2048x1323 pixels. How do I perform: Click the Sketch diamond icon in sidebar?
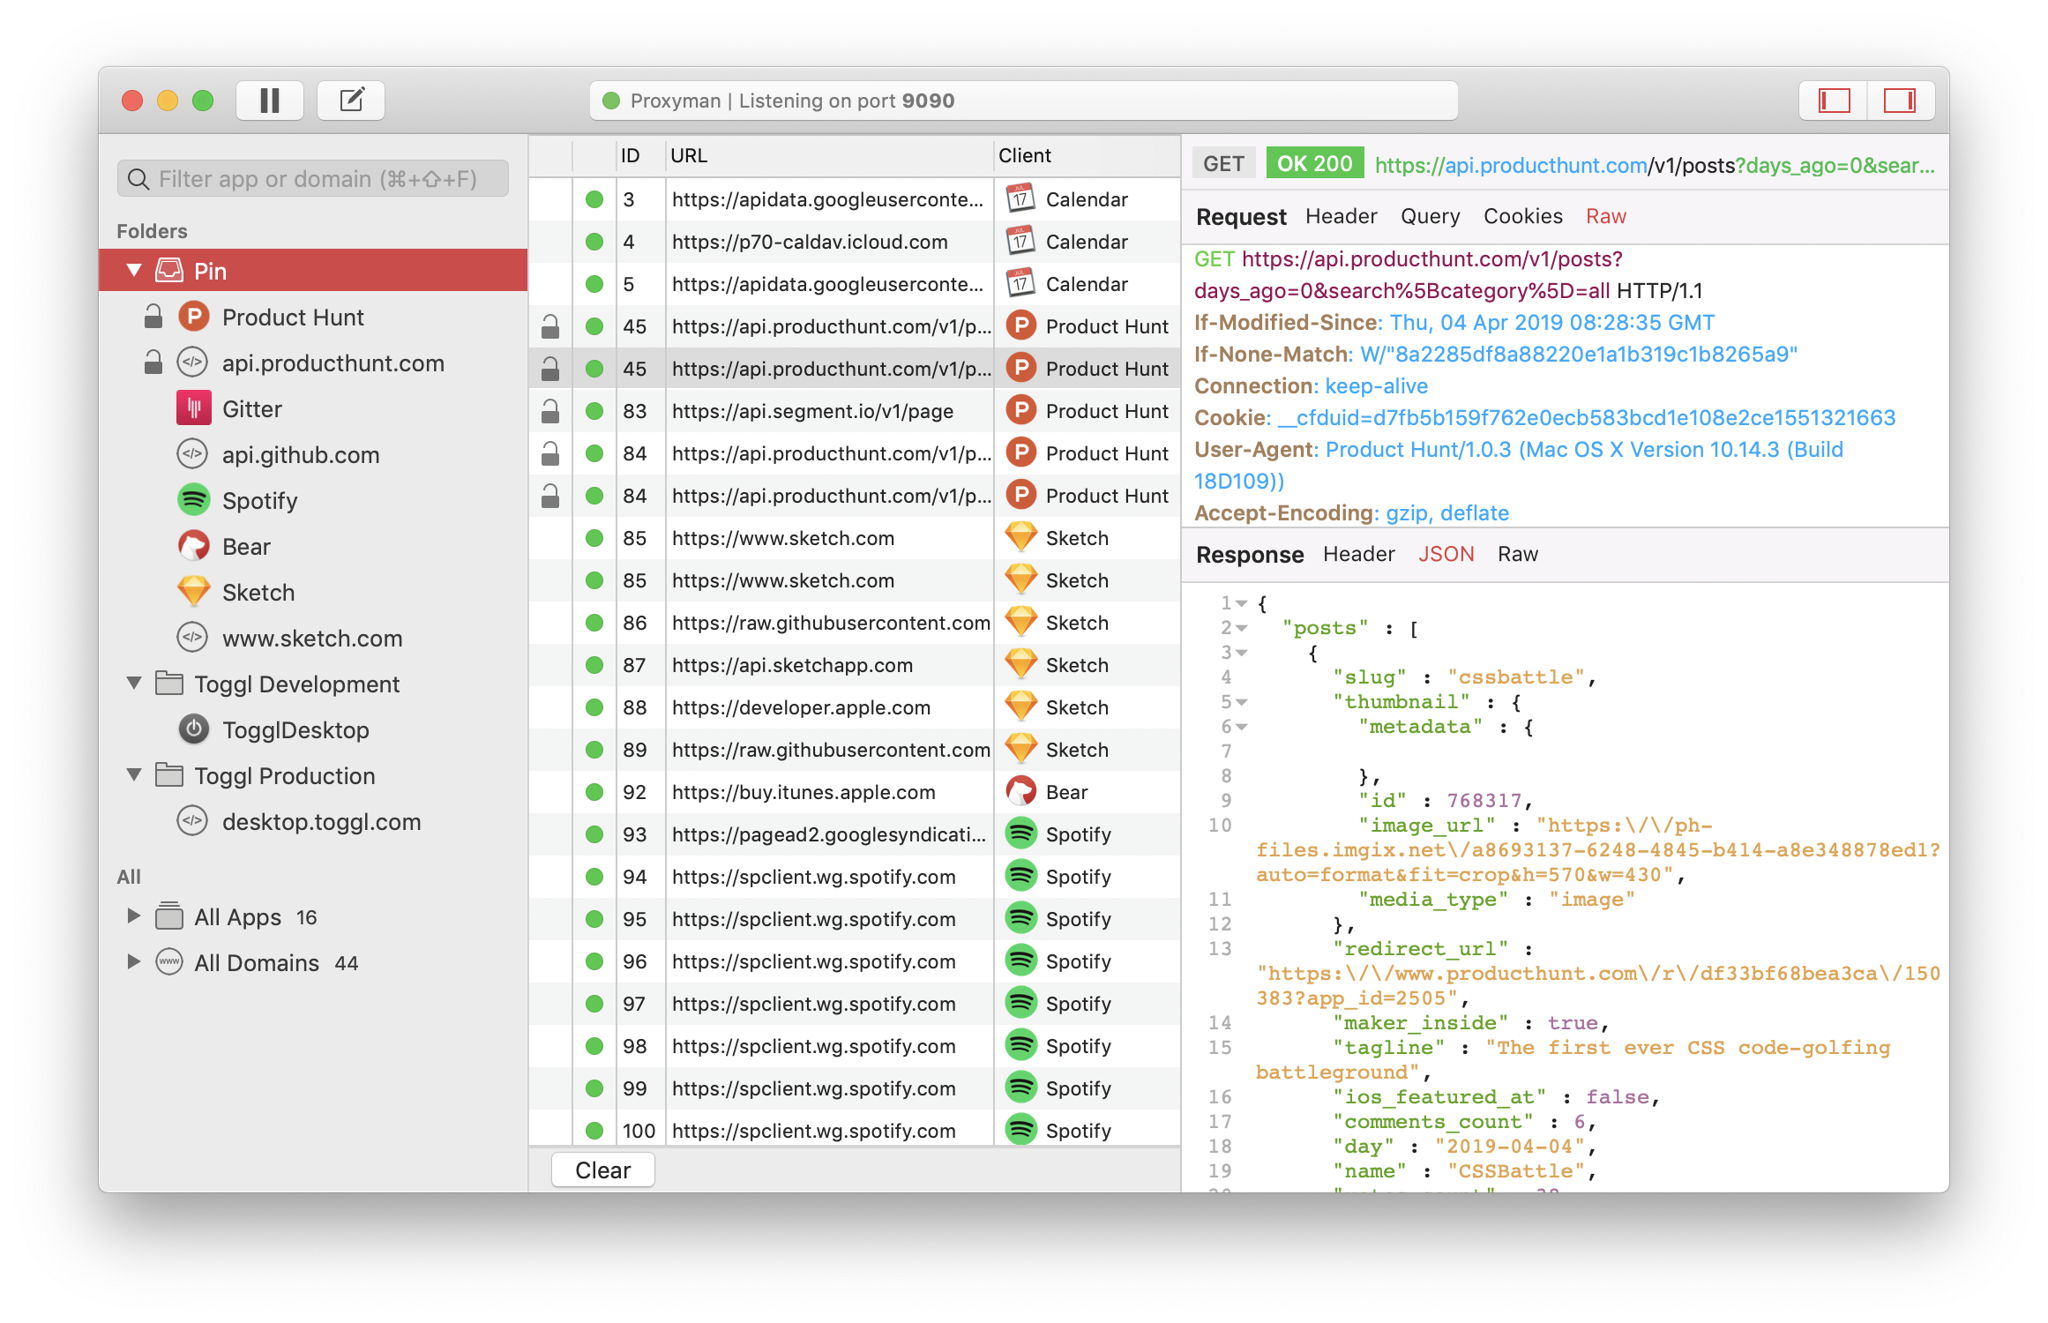pyautogui.click(x=193, y=592)
